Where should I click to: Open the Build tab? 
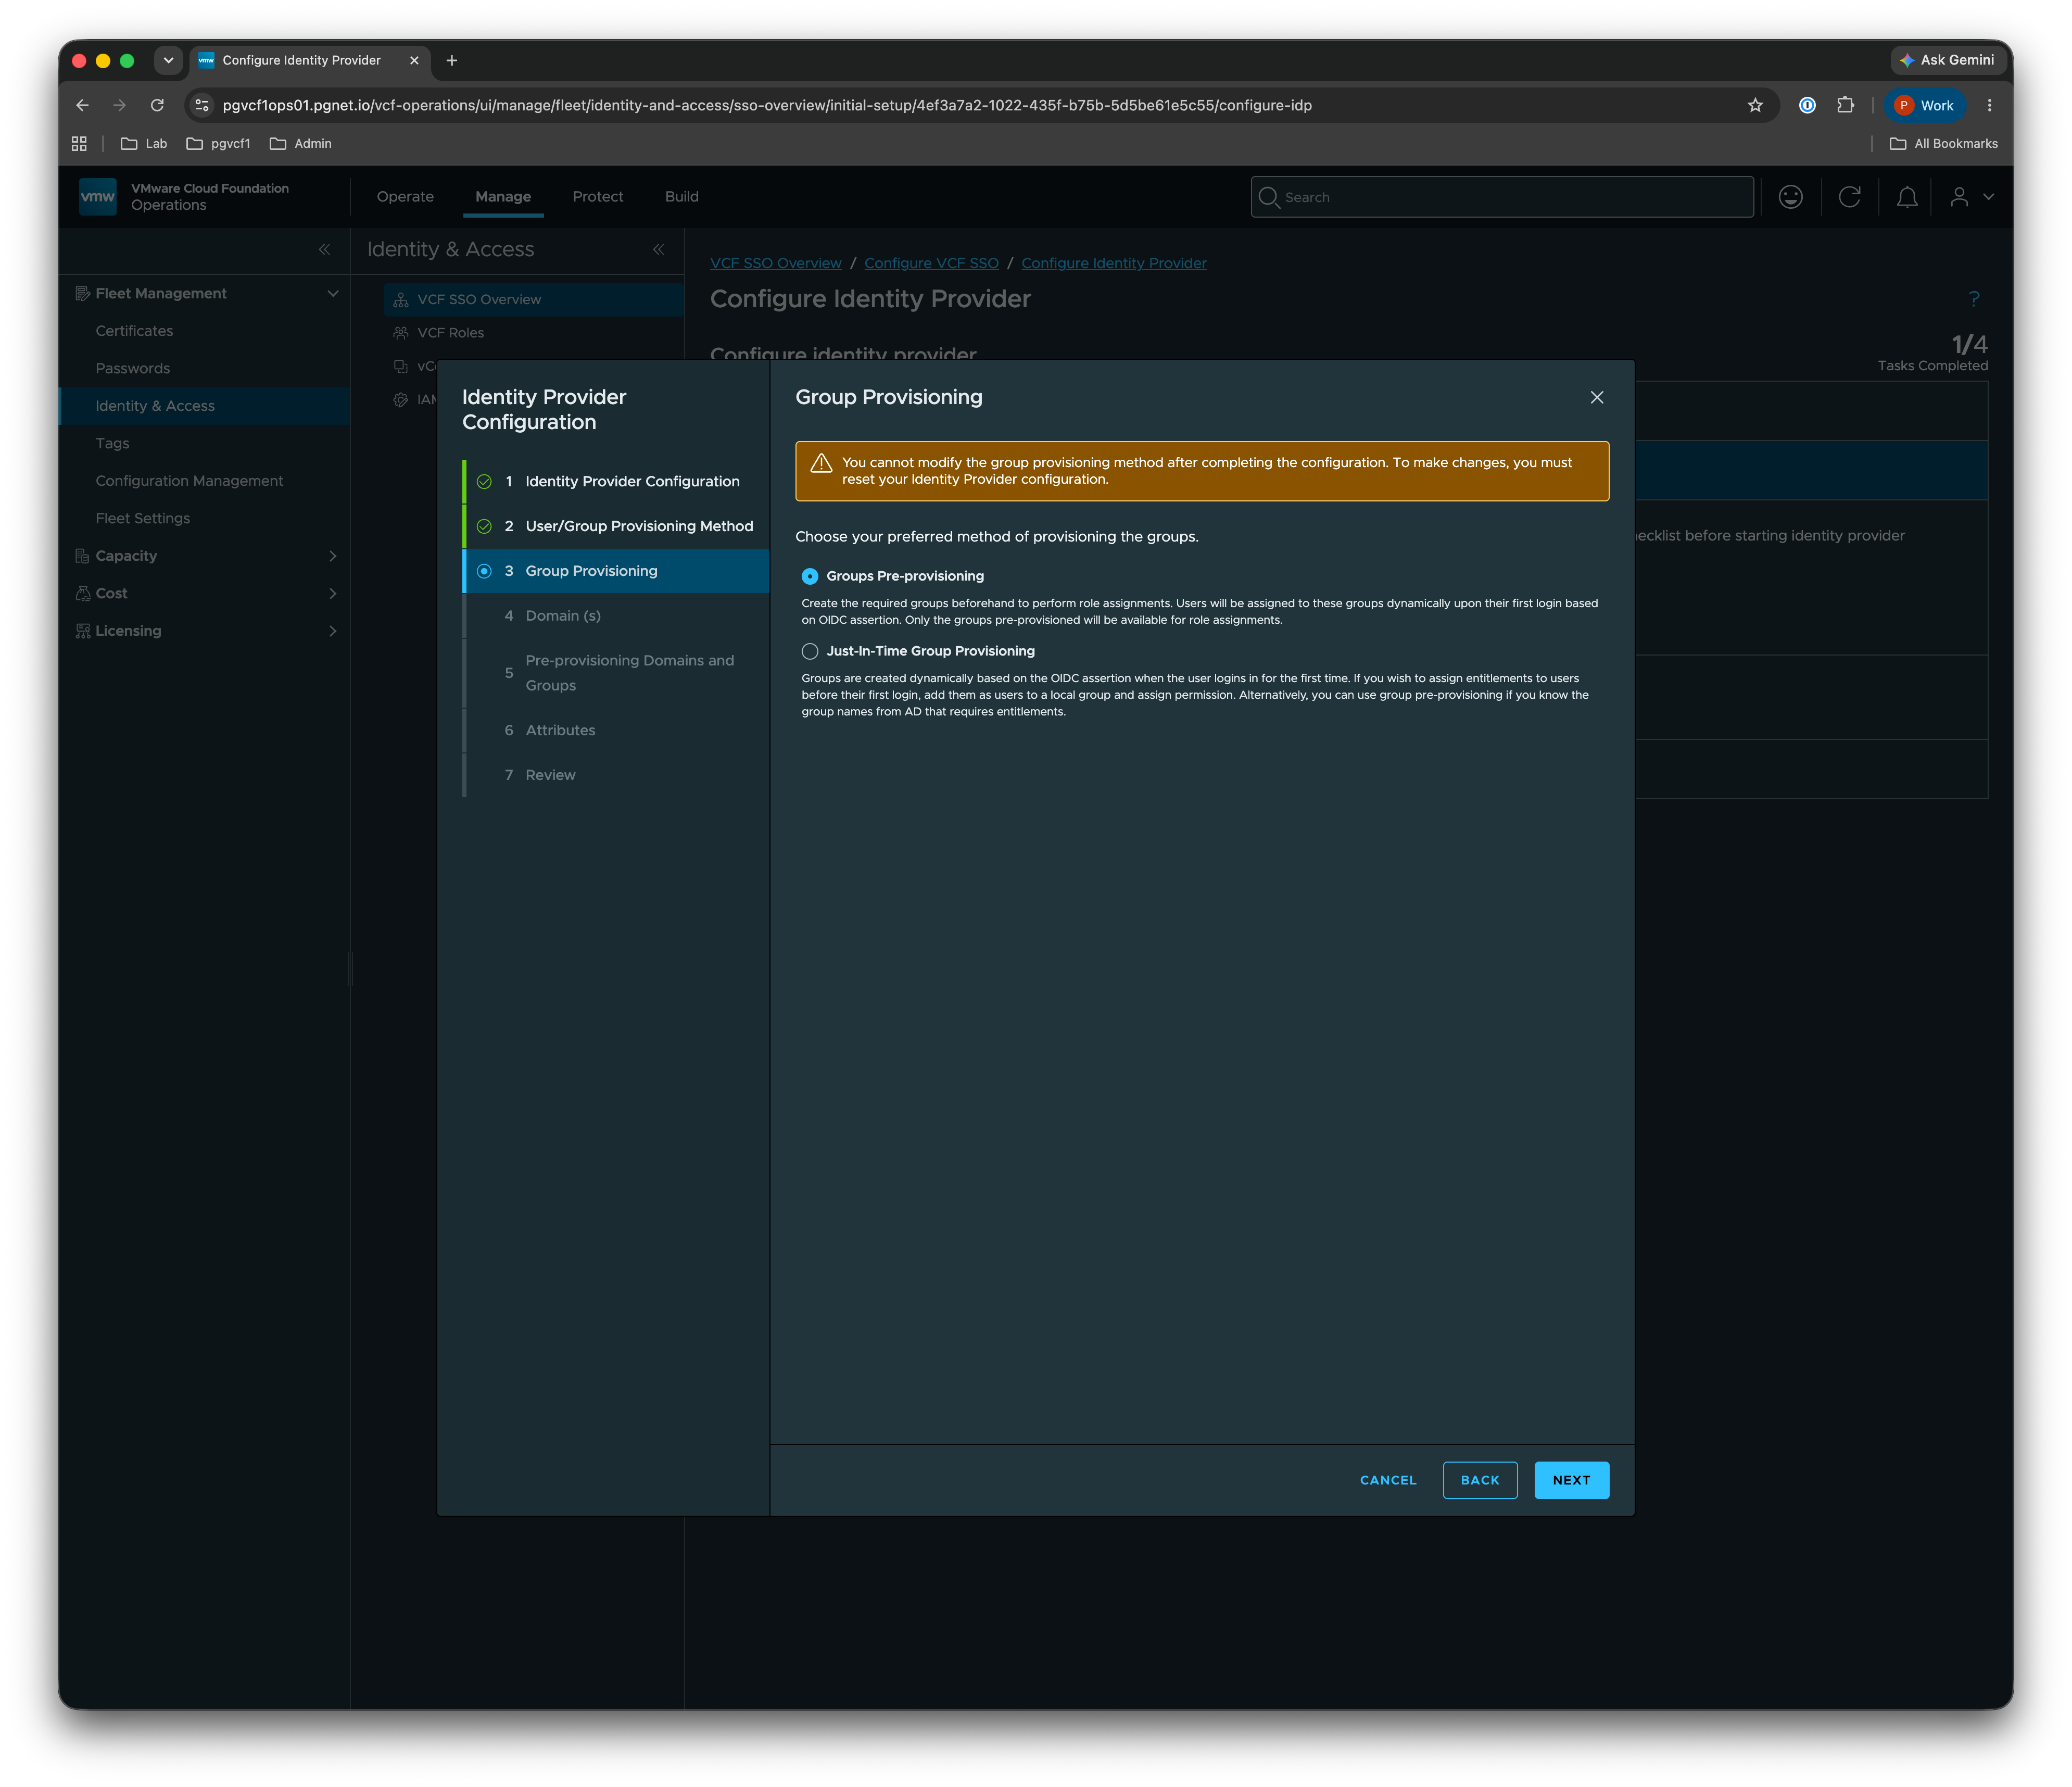pyautogui.click(x=681, y=197)
